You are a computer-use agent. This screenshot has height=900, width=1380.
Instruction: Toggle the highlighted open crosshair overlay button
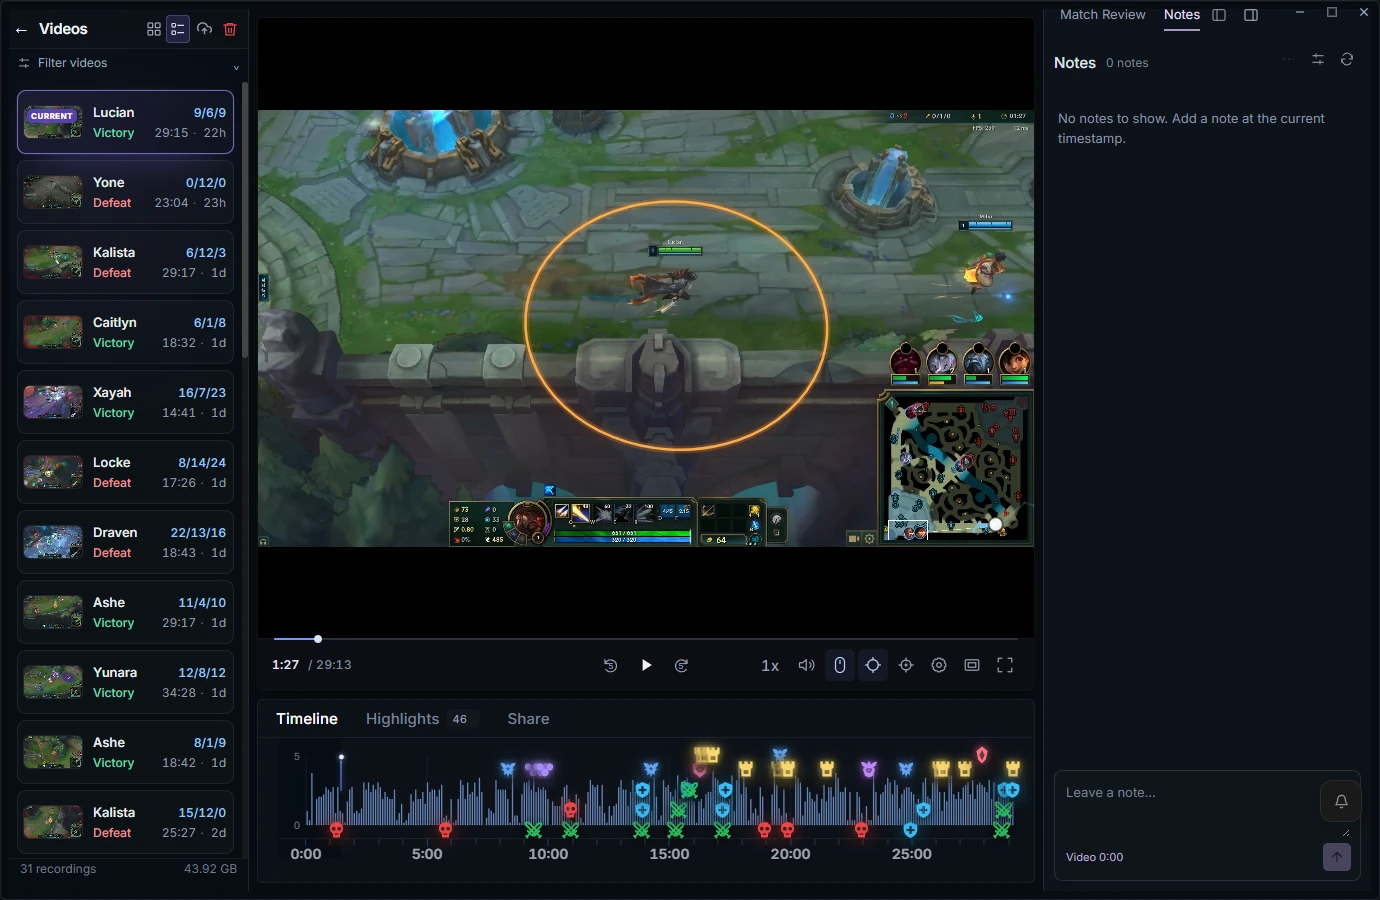[873, 665]
